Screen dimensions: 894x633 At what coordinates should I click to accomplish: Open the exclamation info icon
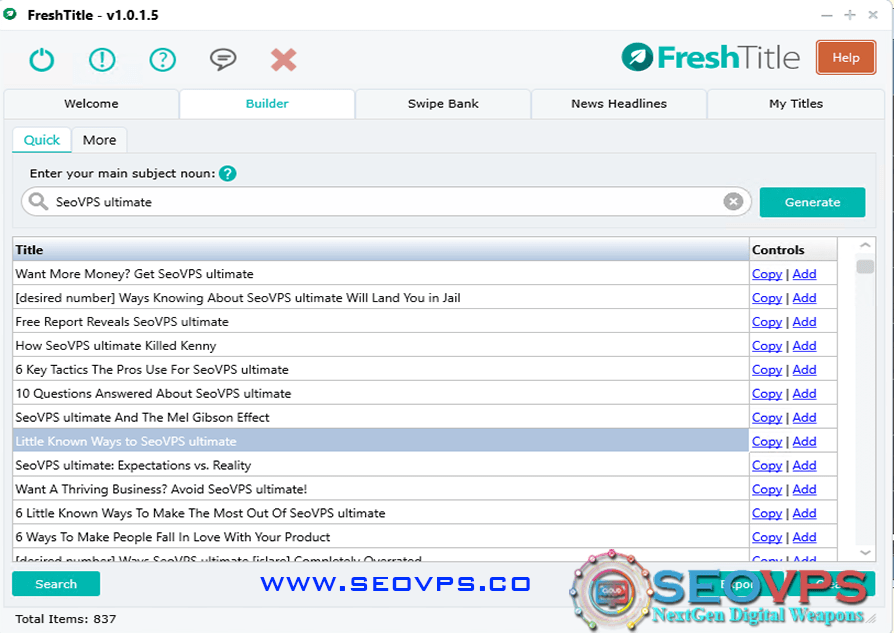point(102,59)
